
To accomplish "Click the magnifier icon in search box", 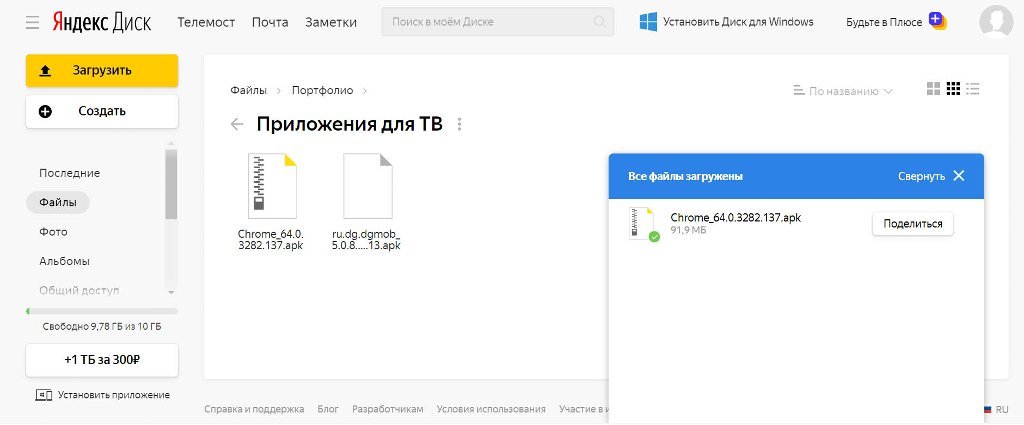I will point(600,22).
